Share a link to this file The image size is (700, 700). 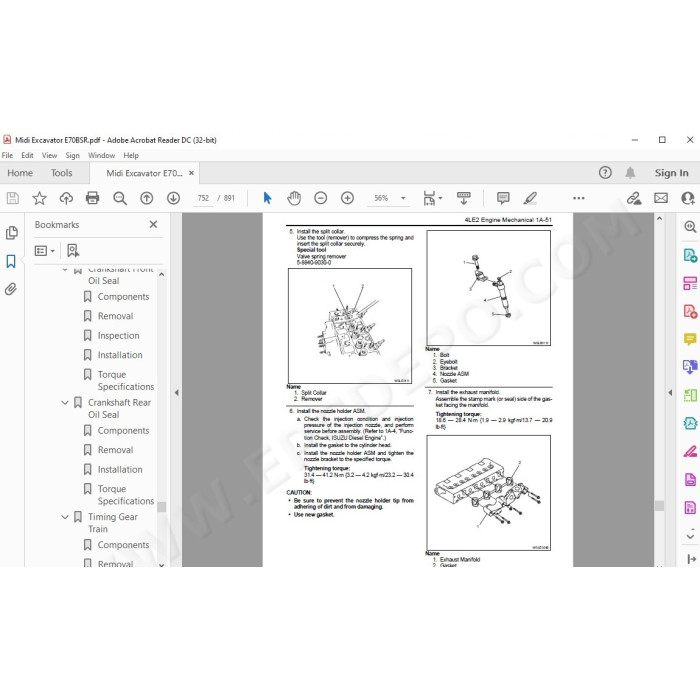(634, 198)
